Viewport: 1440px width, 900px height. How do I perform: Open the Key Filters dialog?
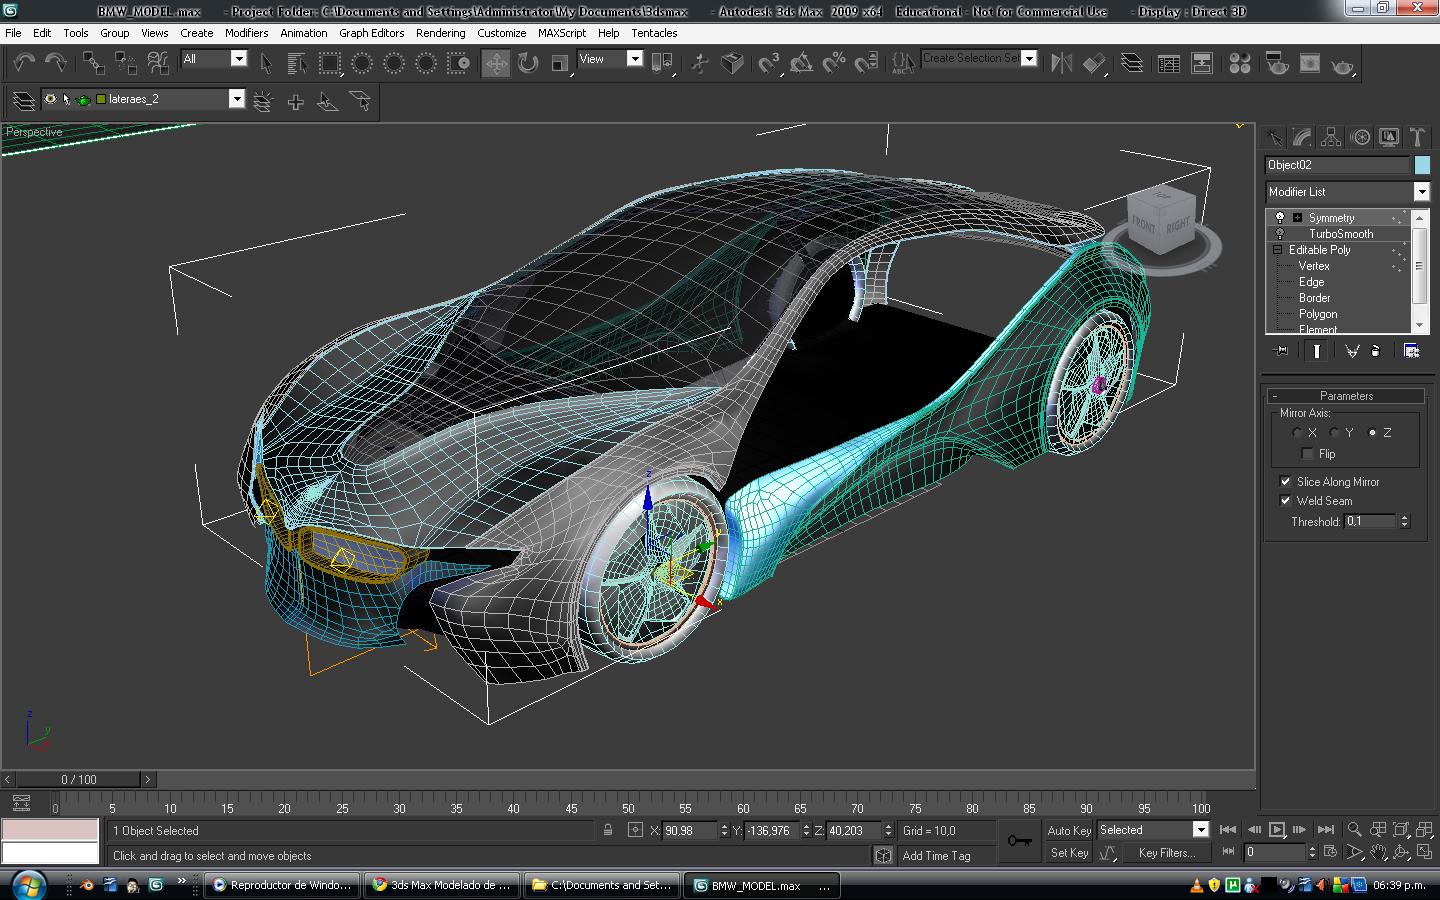pos(1166,853)
